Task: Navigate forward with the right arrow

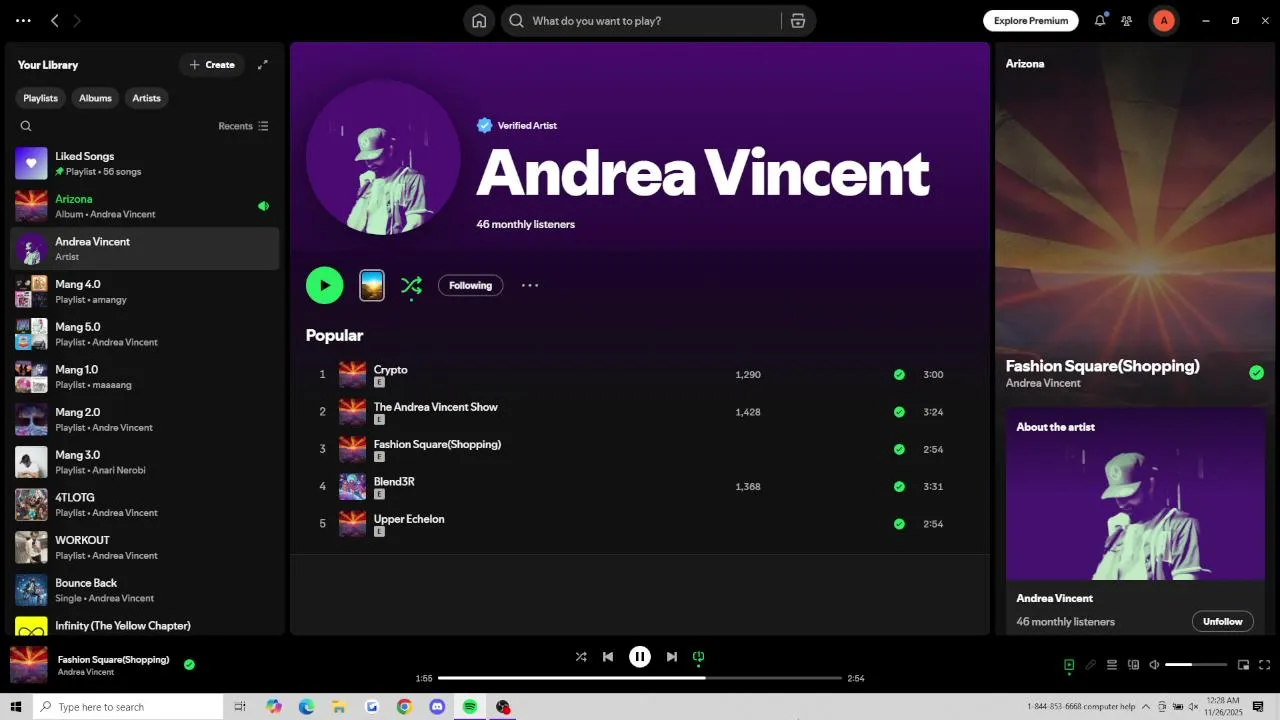Action: (x=77, y=20)
